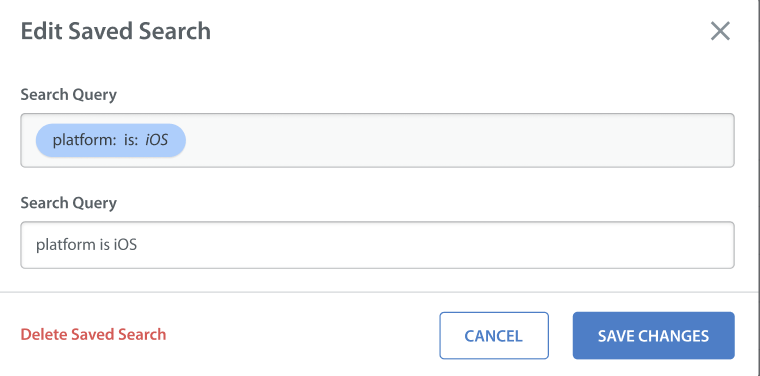The image size is (760, 376).
Task: Close the Edit Saved Search dialog
Action: click(720, 31)
